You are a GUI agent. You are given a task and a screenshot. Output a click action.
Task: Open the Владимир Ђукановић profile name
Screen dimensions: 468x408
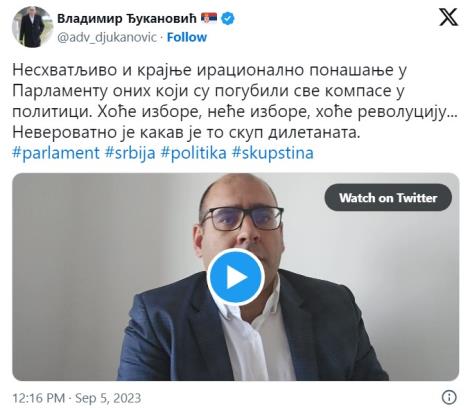tap(127, 18)
